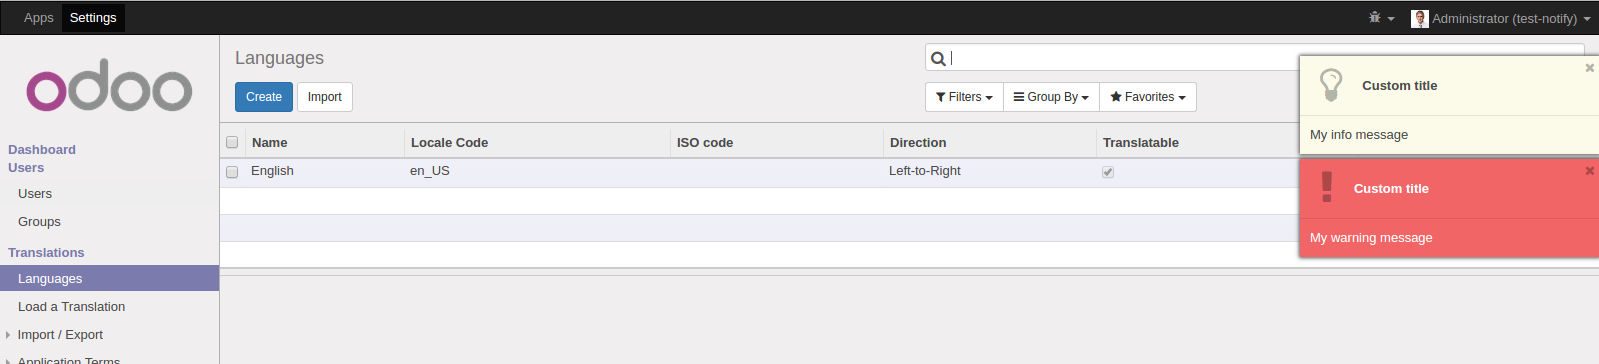Image resolution: width=1599 pixels, height=364 pixels.
Task: Click the Odoo logo
Action: click(109, 89)
